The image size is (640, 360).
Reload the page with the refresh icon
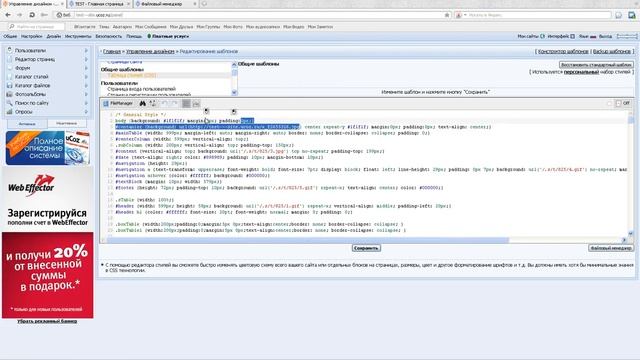(x=32, y=15)
